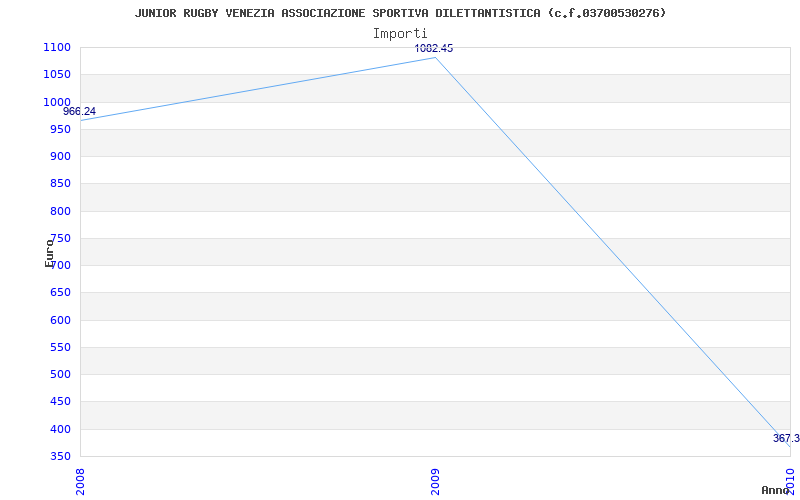Click the 1082.45 data point label

[x=434, y=48]
